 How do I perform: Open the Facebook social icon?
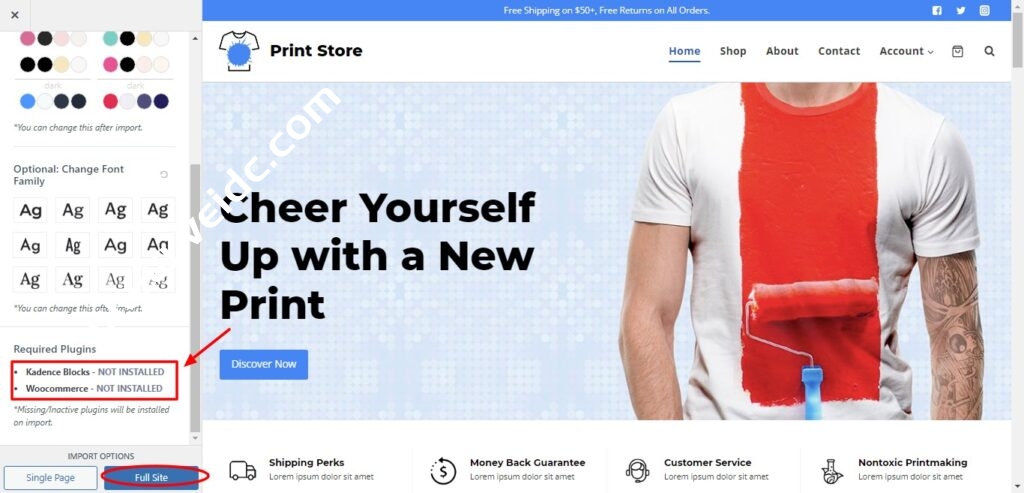coord(936,10)
